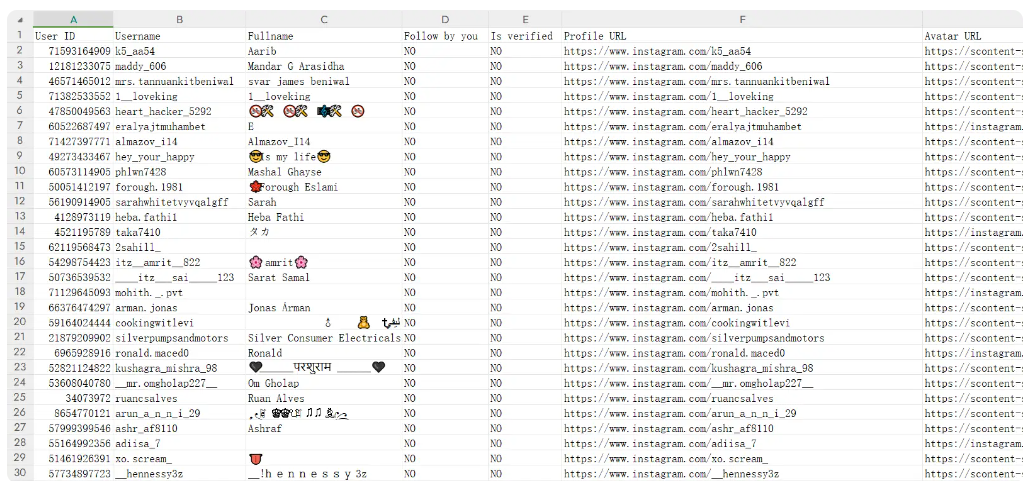Select column B header
The image size is (1026, 481).
point(179,20)
